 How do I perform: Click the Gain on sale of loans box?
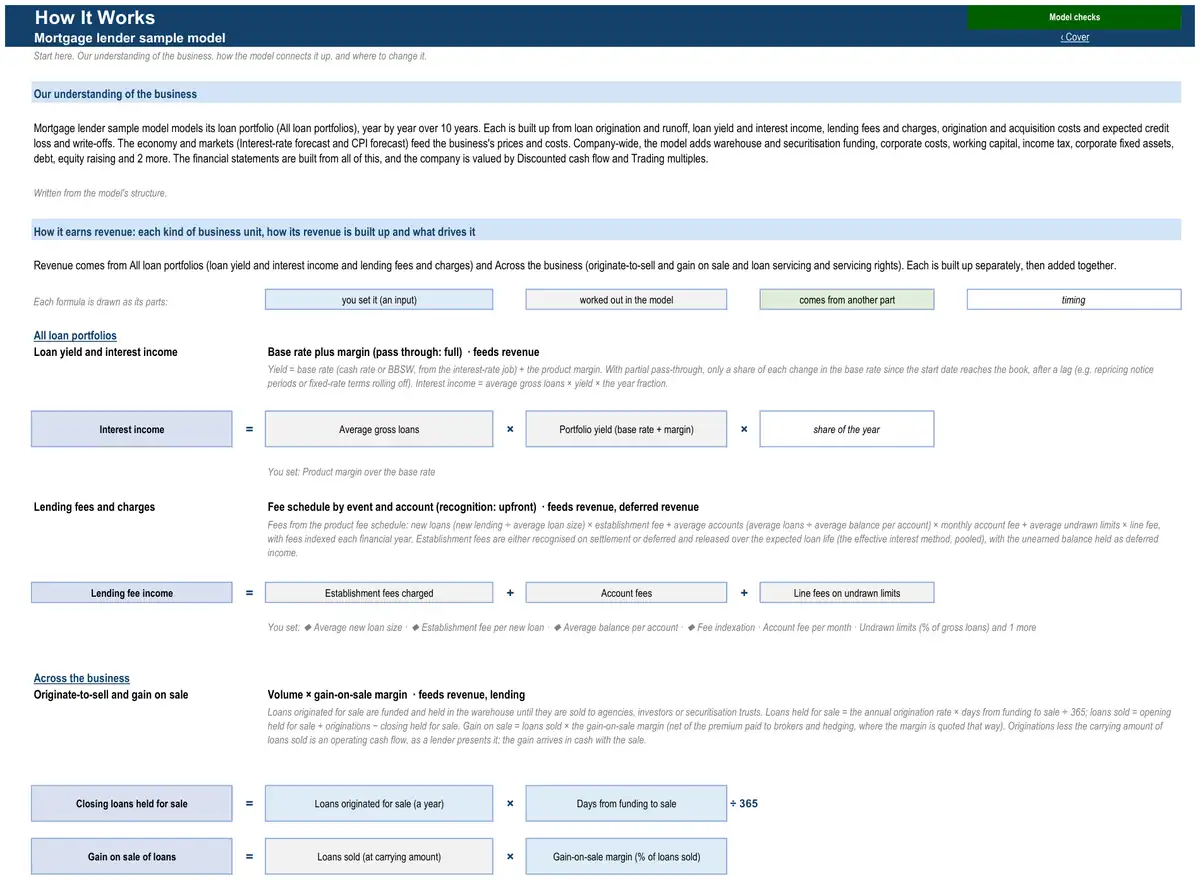132,856
